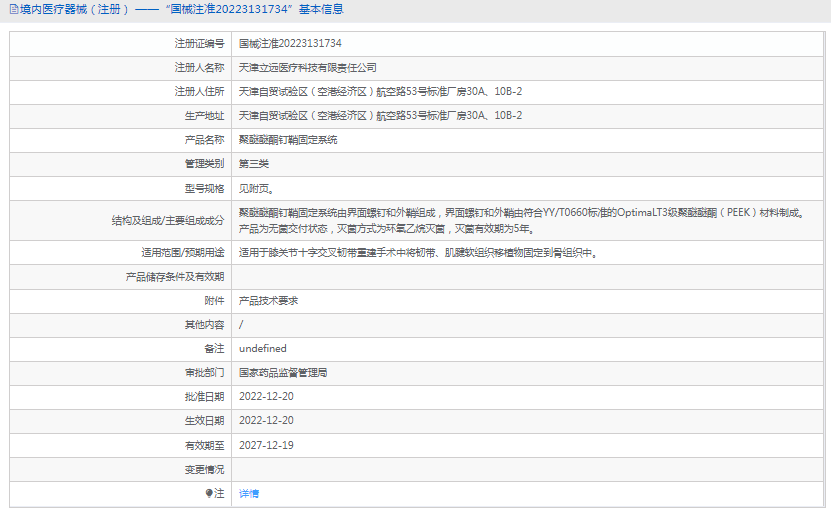Select management category value 第三类
This screenshot has width=831, height=511.
click(254, 164)
